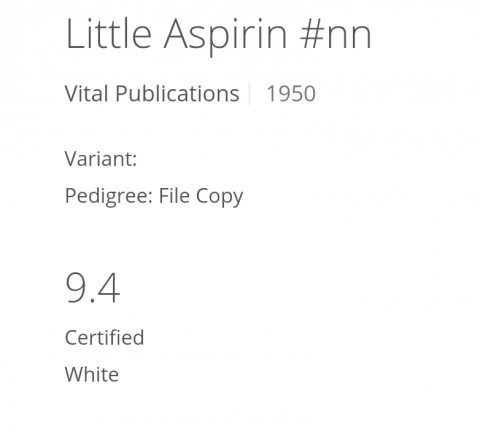This screenshot has width=480, height=432.
Task: Click the Pedigree: label
Action: (x=109, y=196)
